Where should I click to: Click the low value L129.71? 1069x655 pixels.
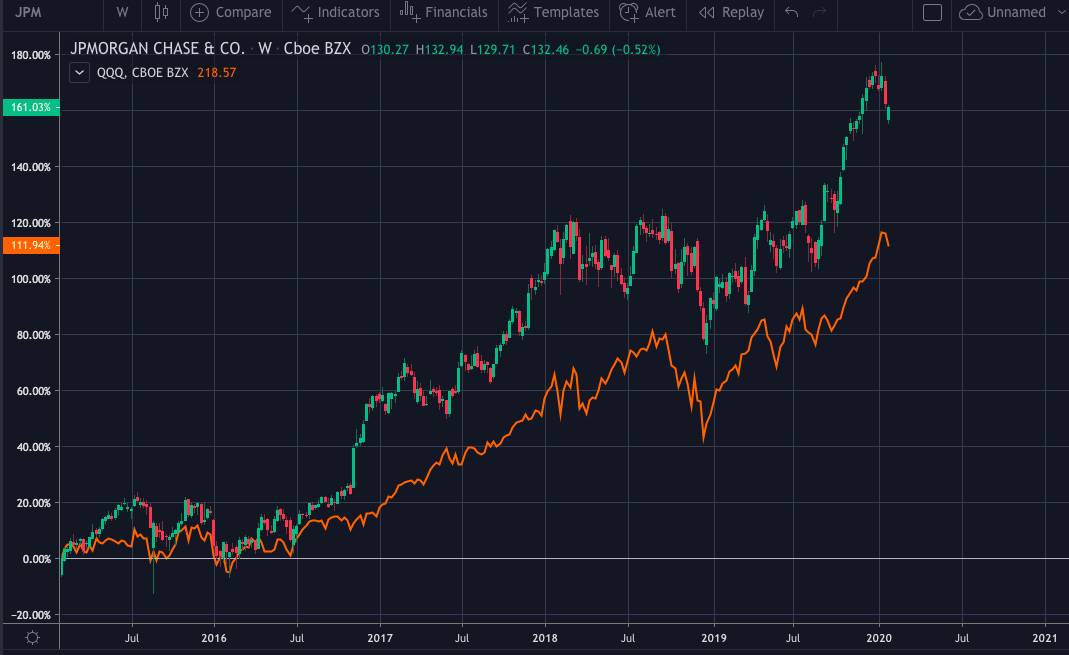pos(493,50)
